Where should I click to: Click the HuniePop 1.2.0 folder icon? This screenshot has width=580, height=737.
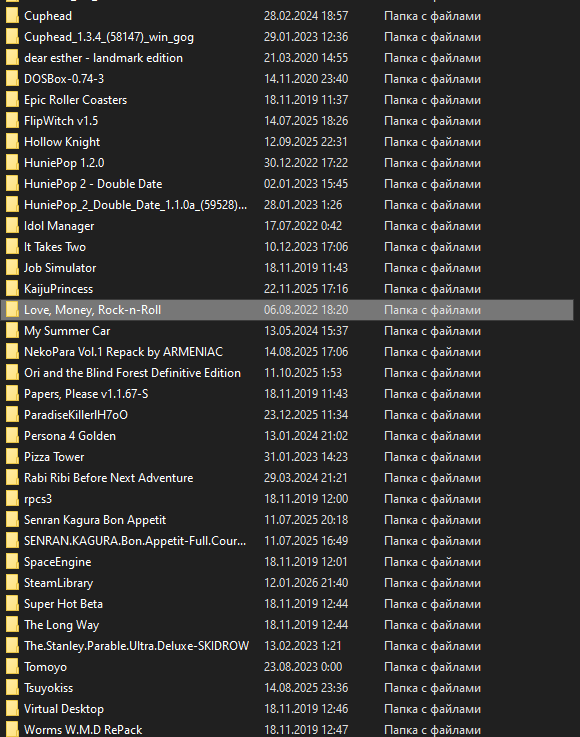click(12, 163)
